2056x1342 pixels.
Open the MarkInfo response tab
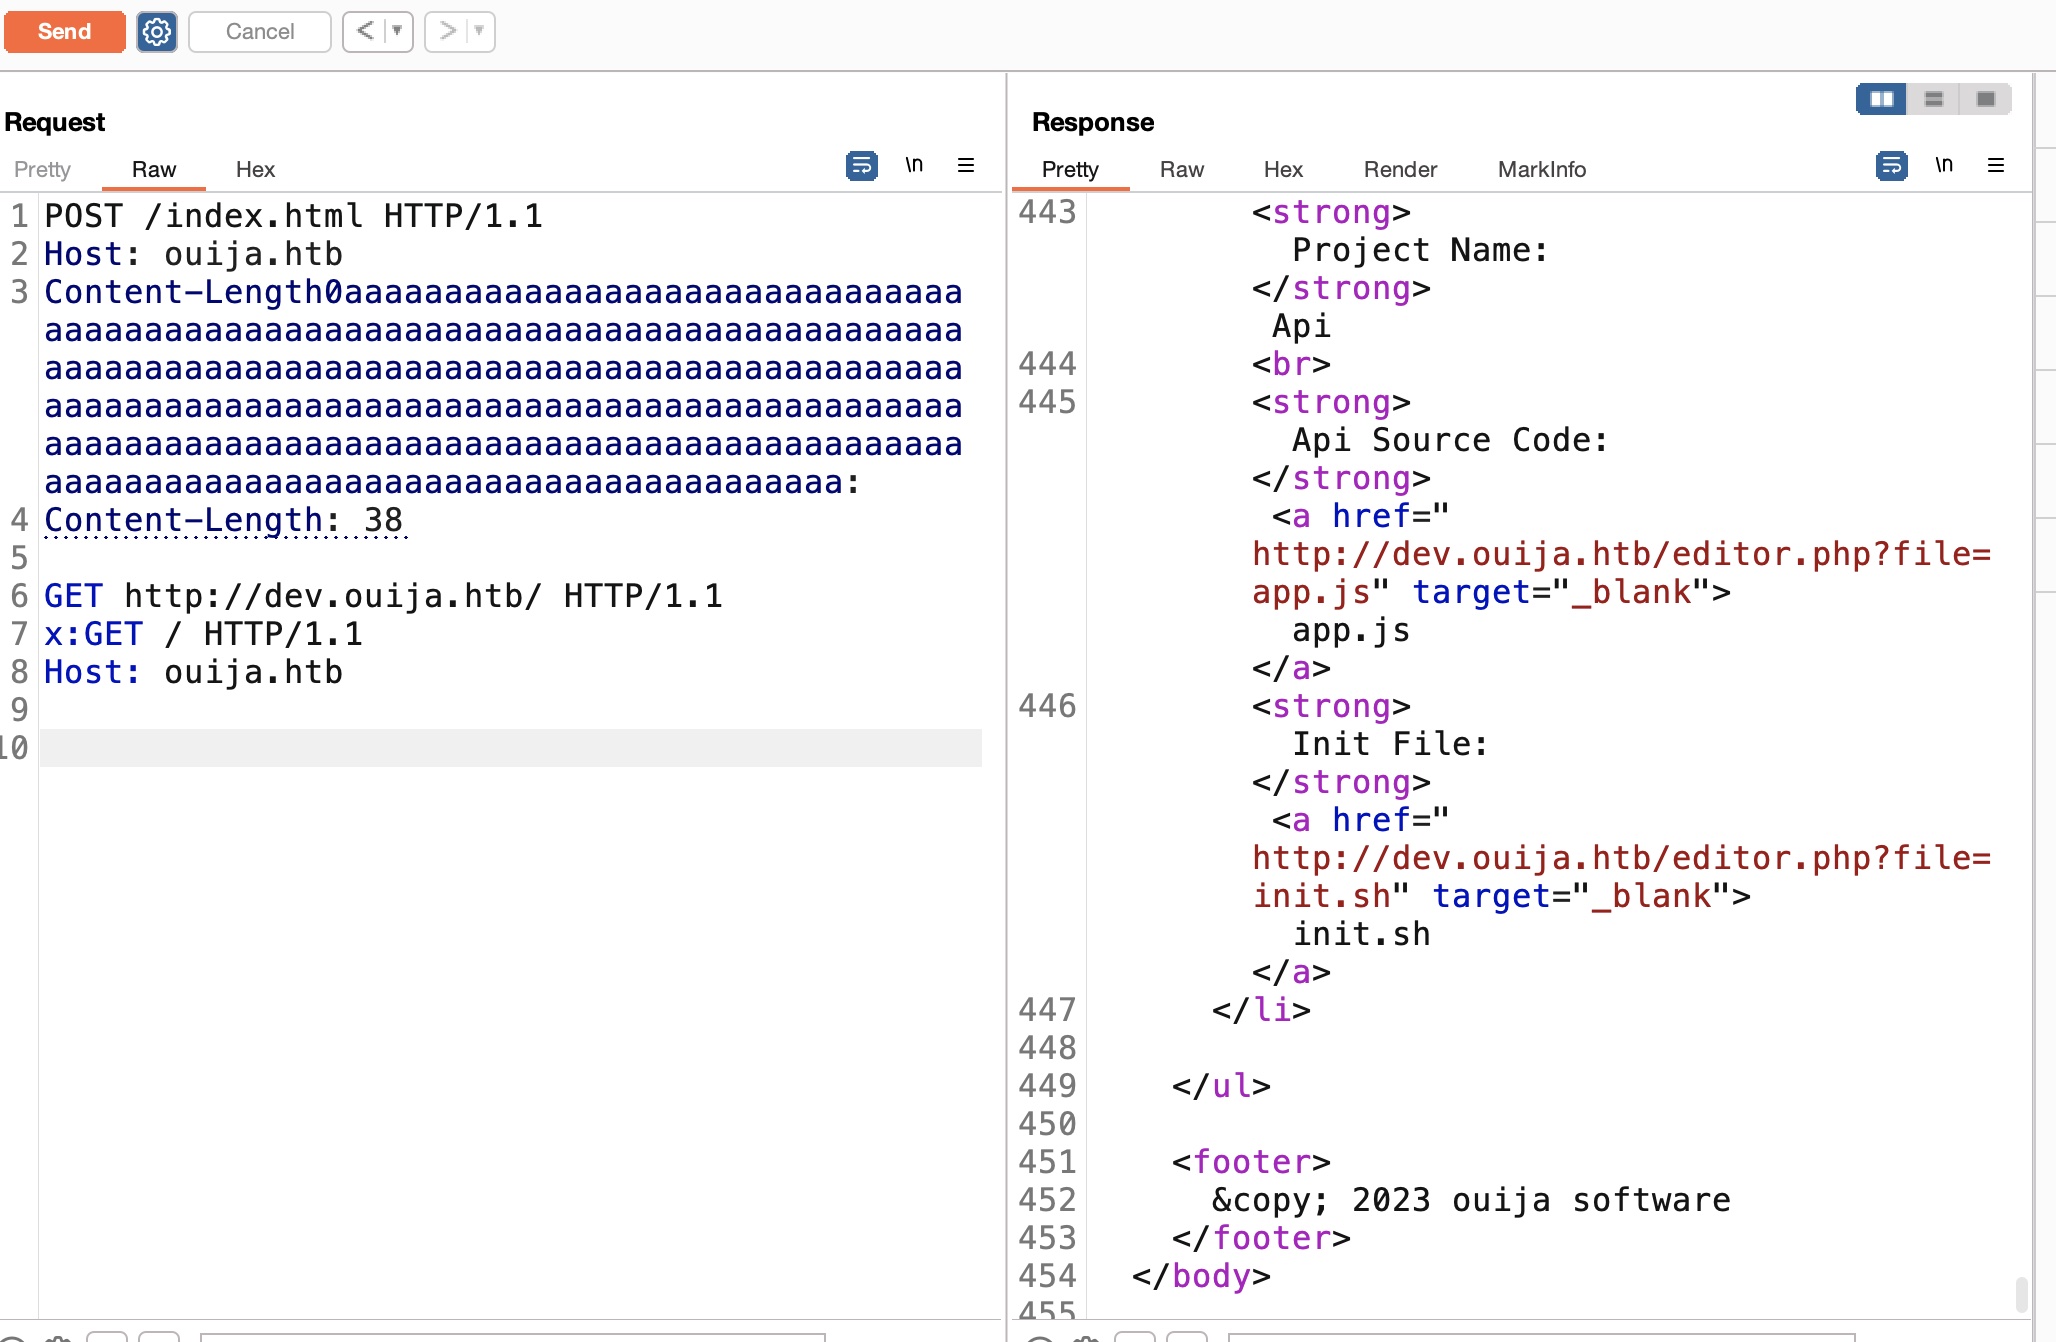[1541, 169]
